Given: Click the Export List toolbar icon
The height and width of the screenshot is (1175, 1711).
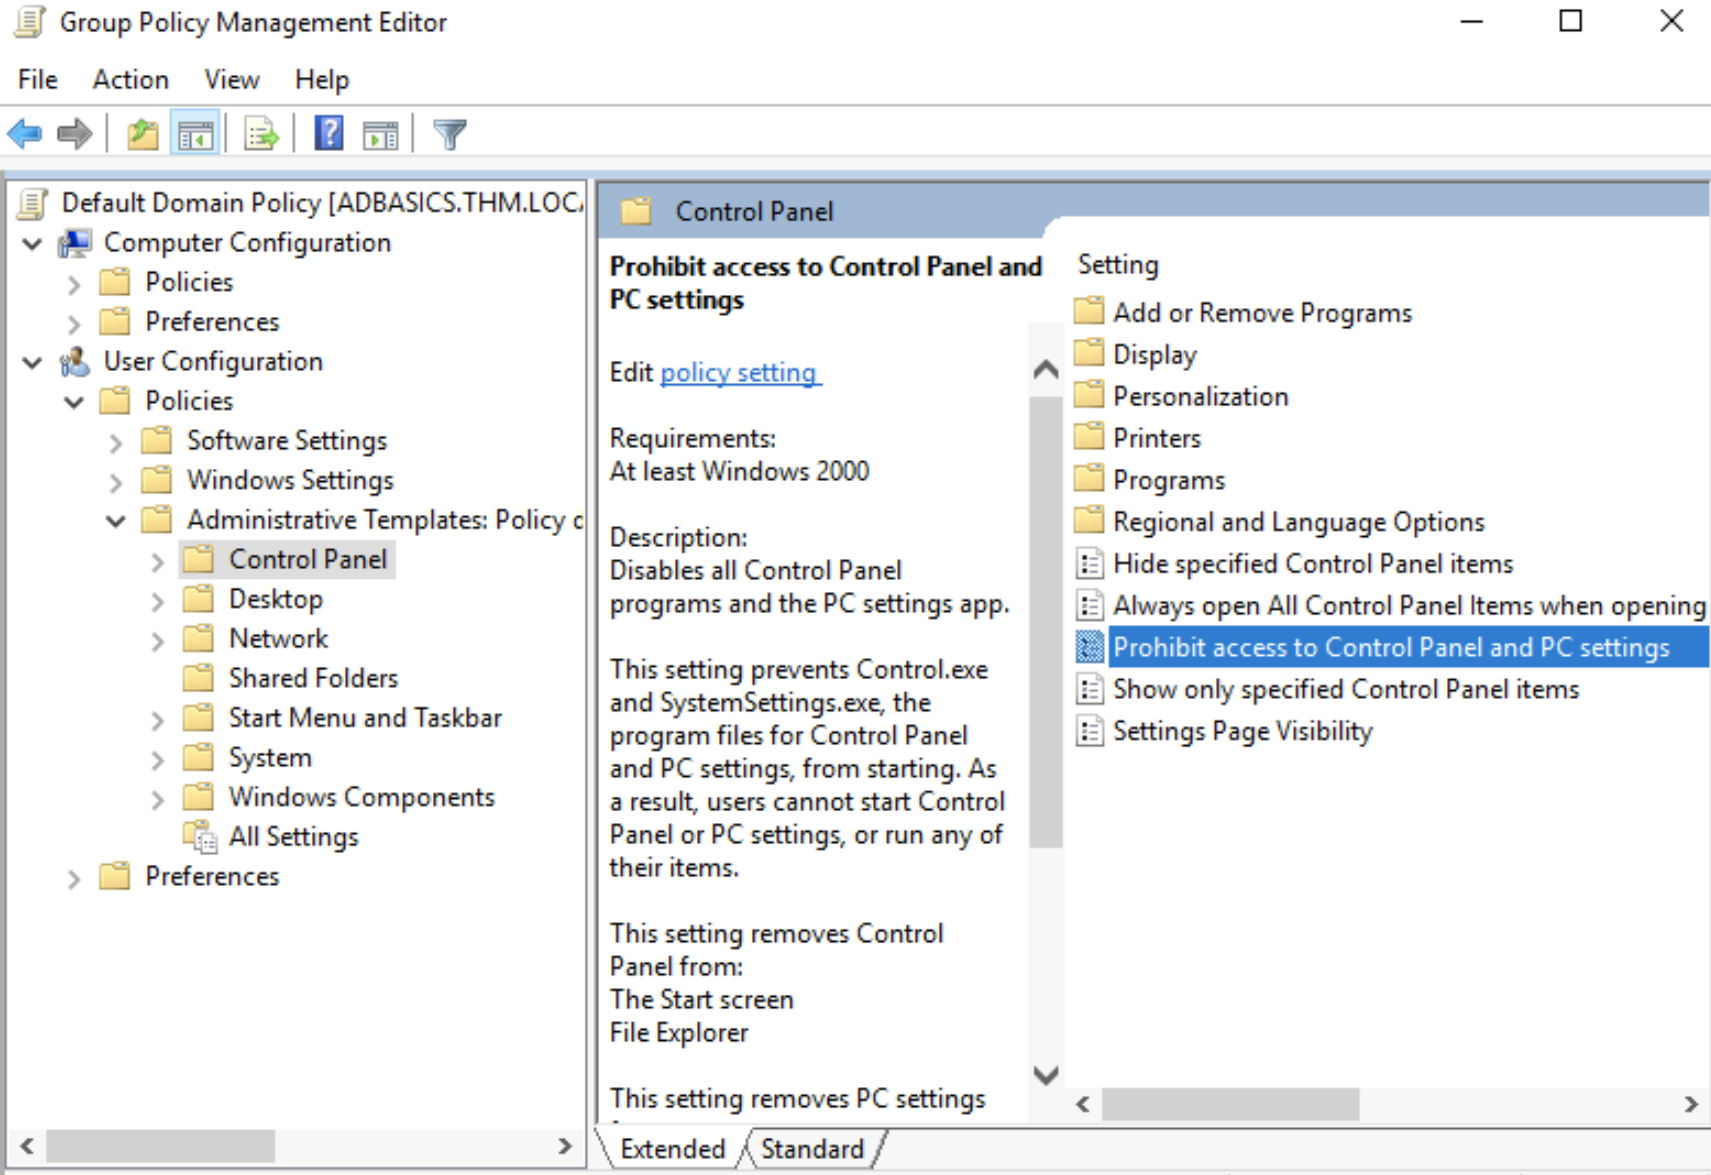Looking at the screenshot, I should pos(261,134).
